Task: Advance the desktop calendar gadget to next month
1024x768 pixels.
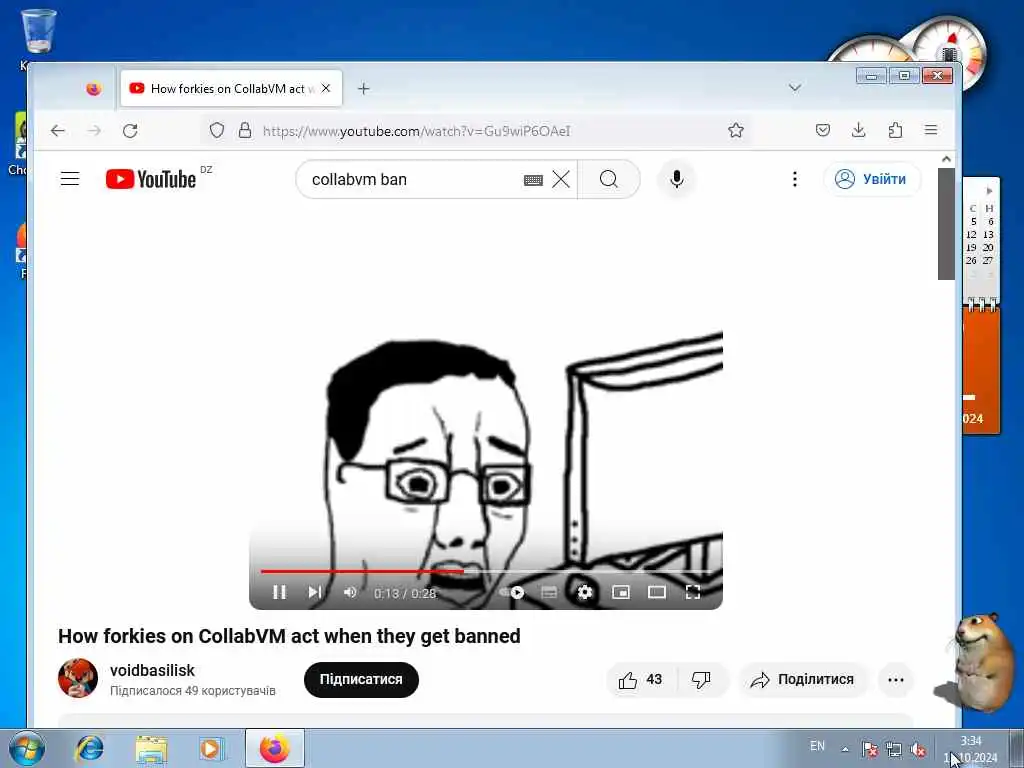Action: pos(989,191)
